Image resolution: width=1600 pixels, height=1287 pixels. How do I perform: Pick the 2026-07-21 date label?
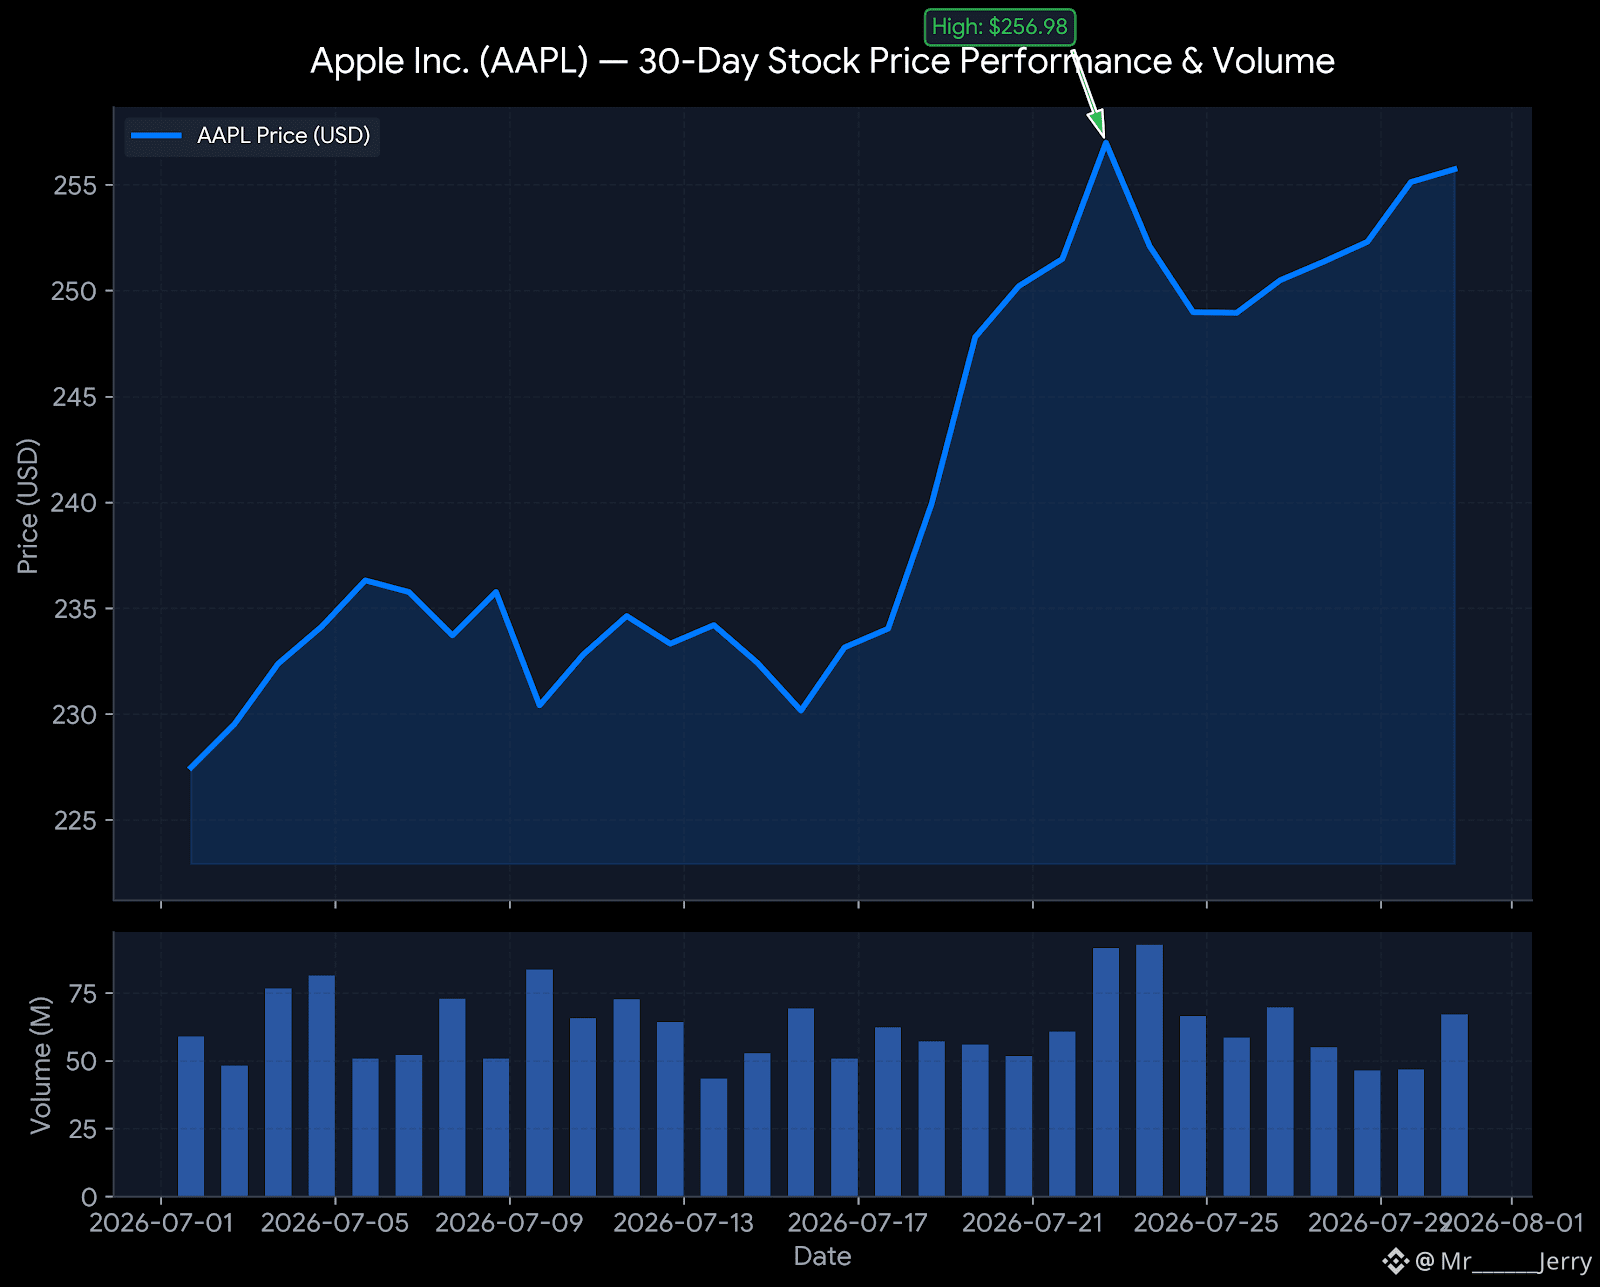(x=1032, y=1223)
